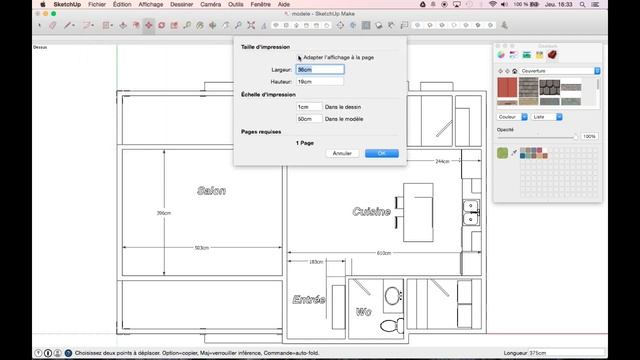Screen dimensions: 640x360
Task: Expand the Arc tool dropdown arrow
Action: tap(93, 26)
